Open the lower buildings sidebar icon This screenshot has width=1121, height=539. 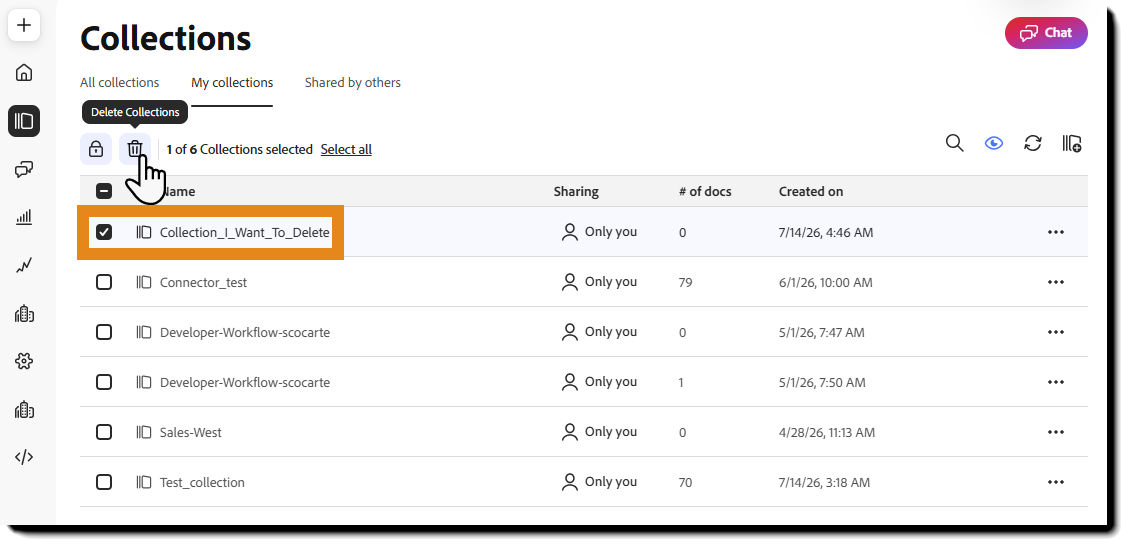point(24,410)
